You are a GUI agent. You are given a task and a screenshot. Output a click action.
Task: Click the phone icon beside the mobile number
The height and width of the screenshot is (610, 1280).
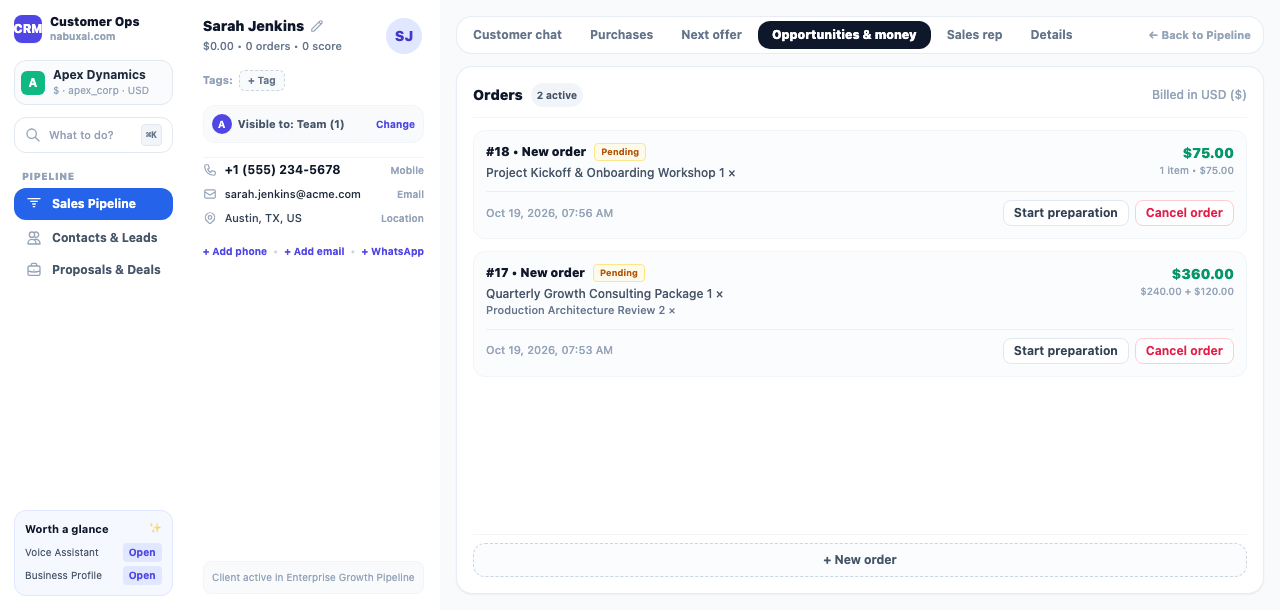pyautogui.click(x=210, y=170)
